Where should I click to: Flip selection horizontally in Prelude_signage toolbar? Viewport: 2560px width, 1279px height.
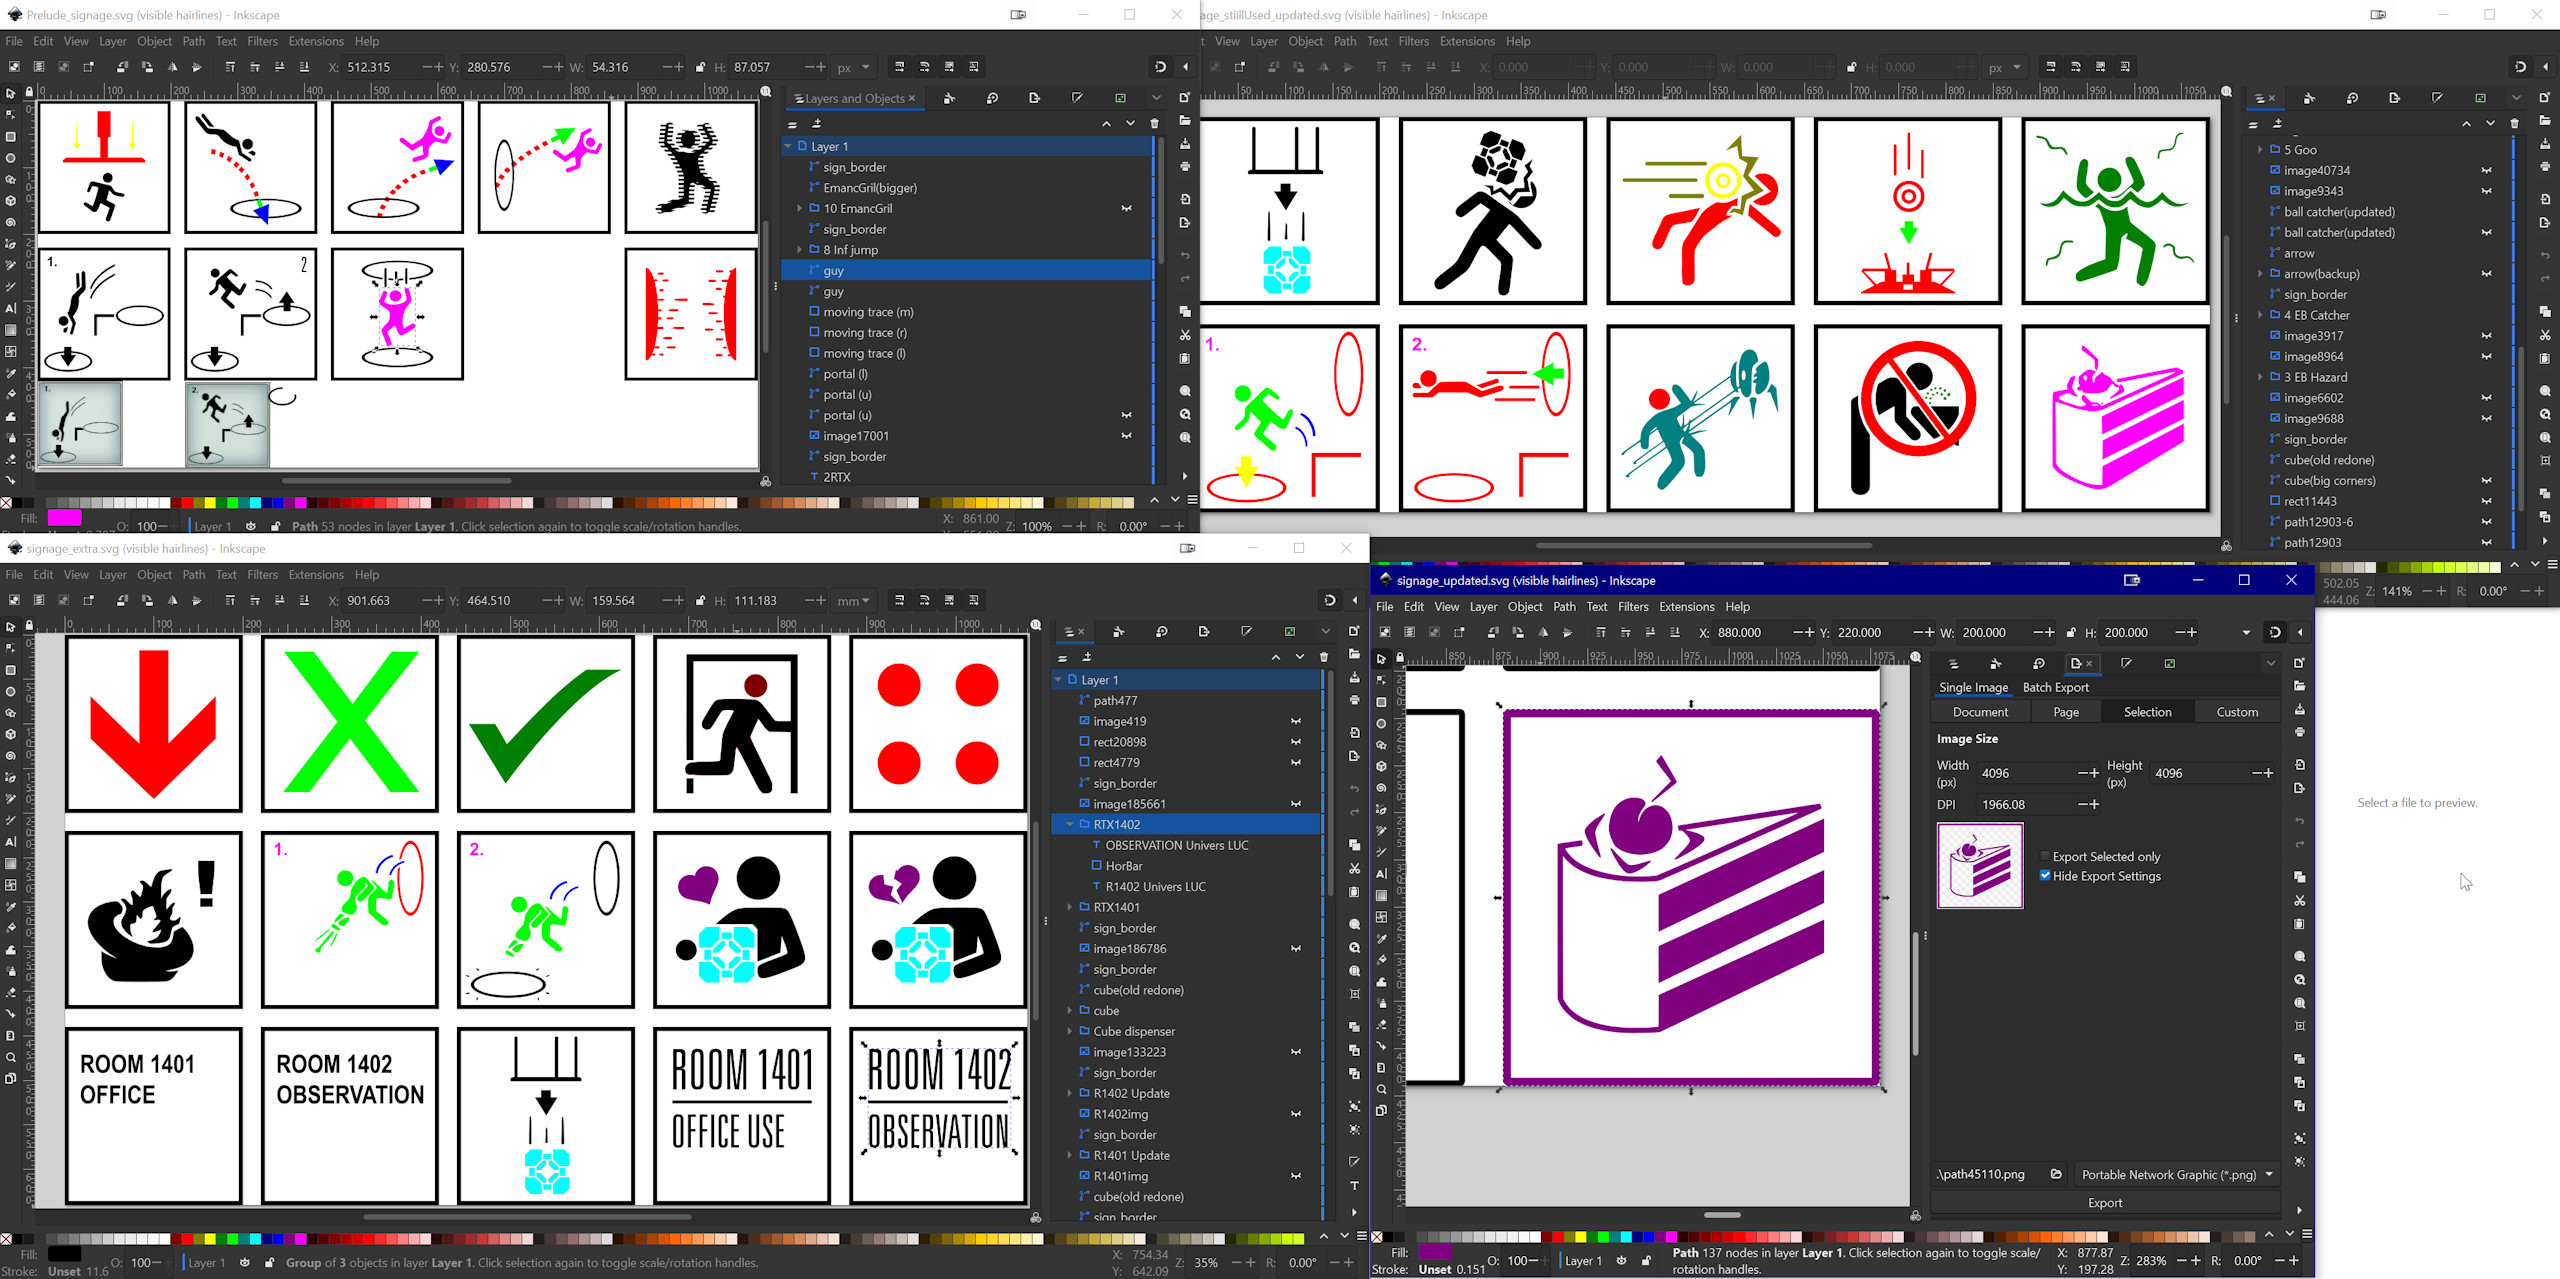point(172,67)
